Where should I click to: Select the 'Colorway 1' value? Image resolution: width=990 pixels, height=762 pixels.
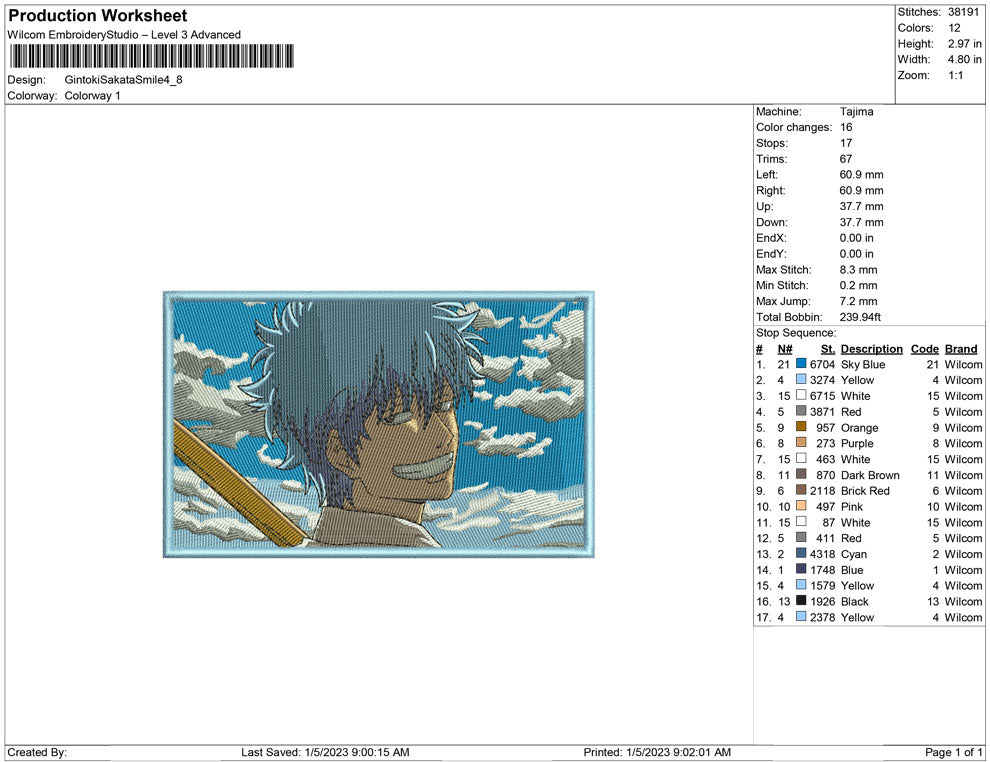click(92, 95)
